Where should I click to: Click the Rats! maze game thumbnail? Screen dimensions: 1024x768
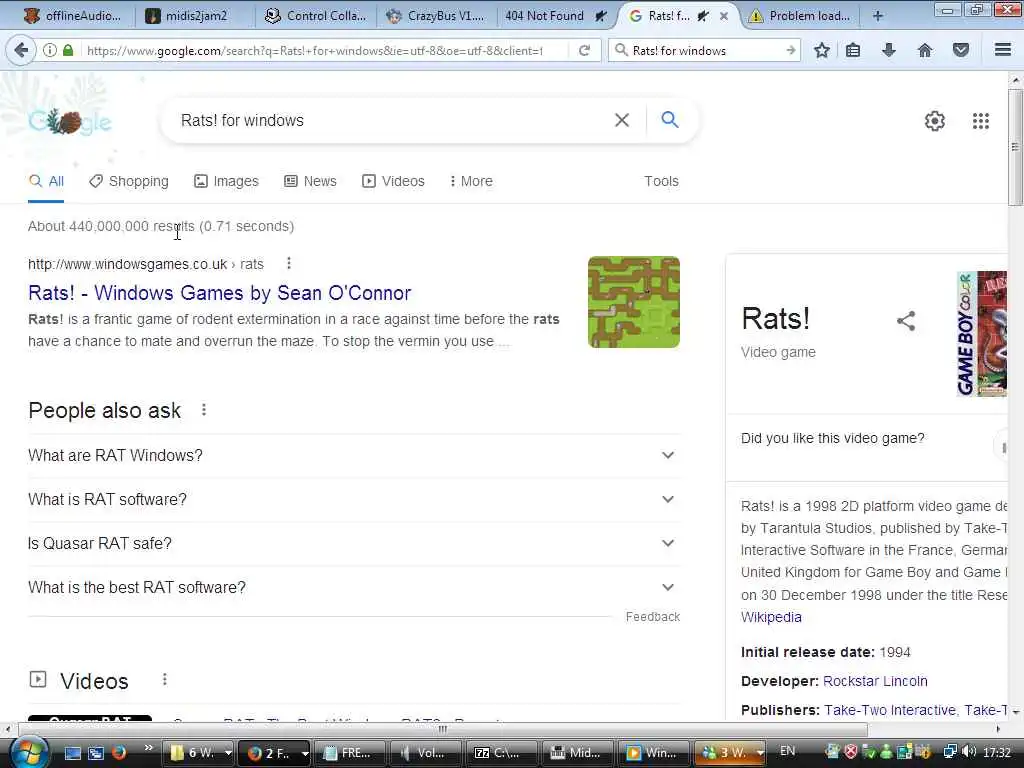pyautogui.click(x=633, y=302)
